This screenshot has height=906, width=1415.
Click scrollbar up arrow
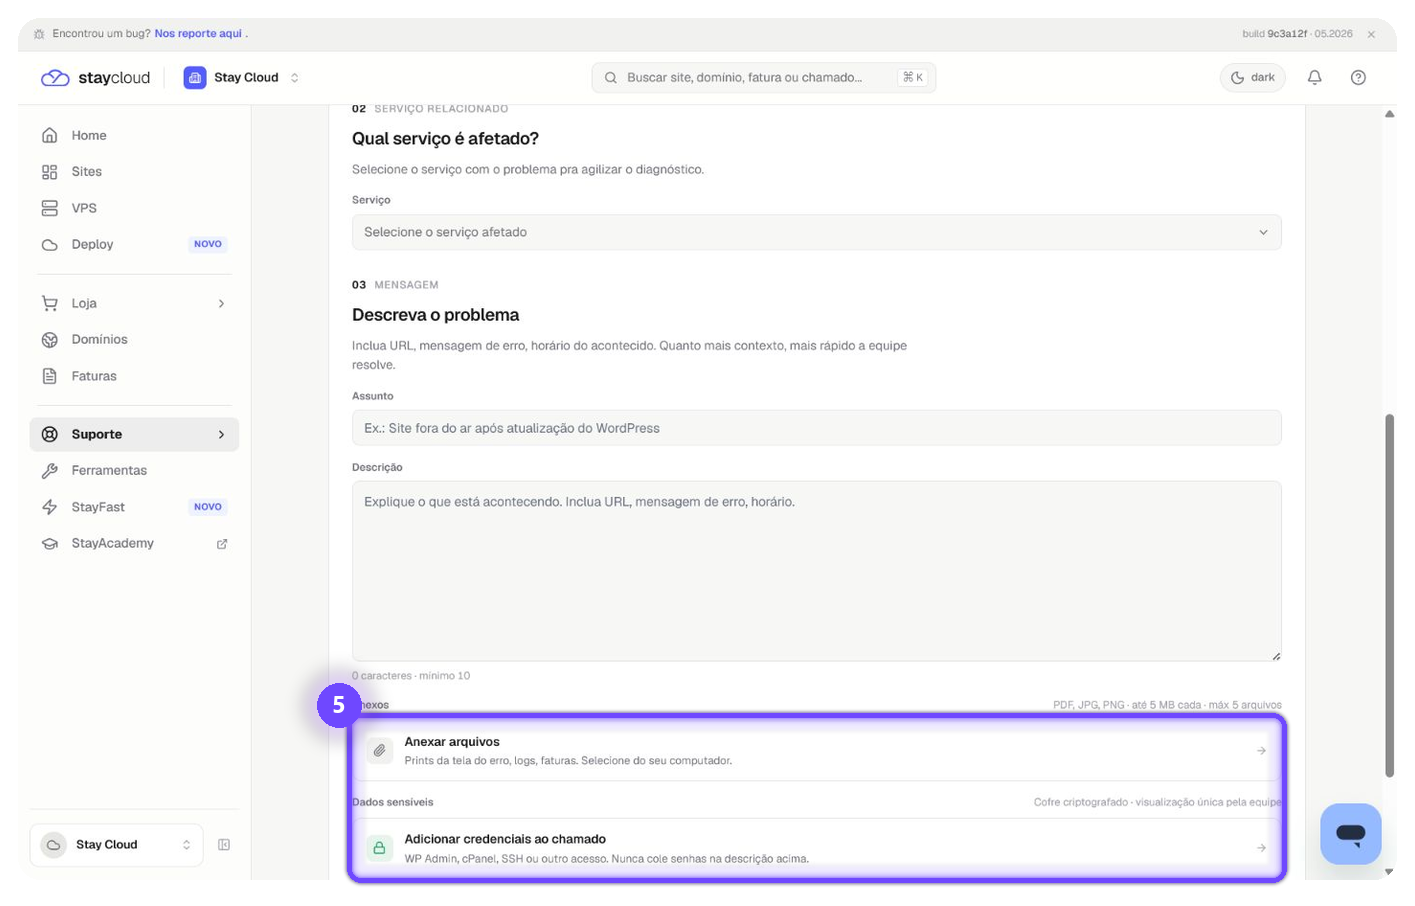[1389, 114]
